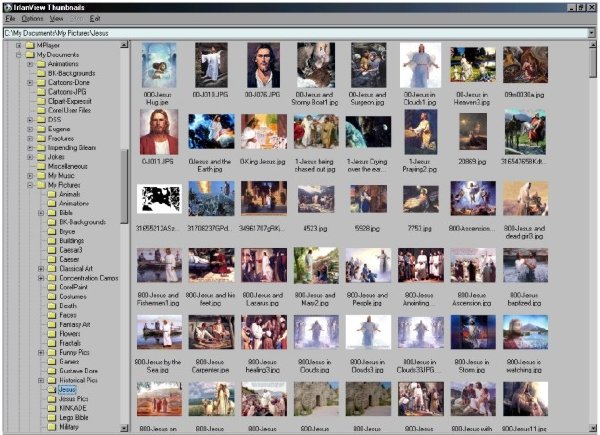Select the Games folder icon

(52, 362)
